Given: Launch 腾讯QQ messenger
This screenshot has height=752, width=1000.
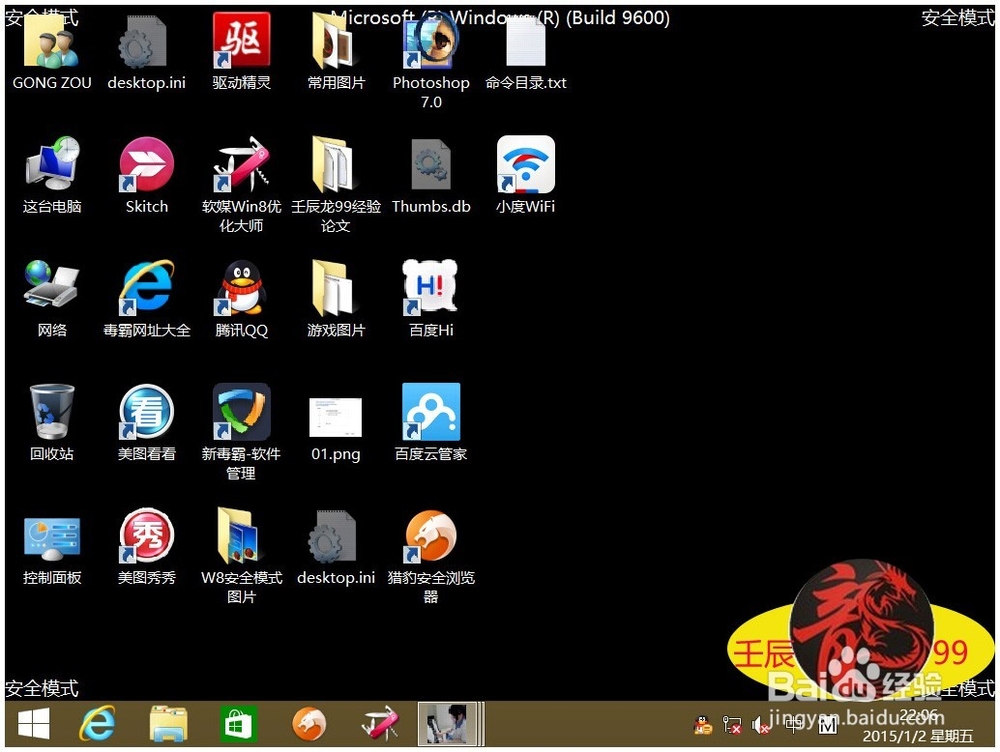Looking at the screenshot, I should [x=240, y=290].
